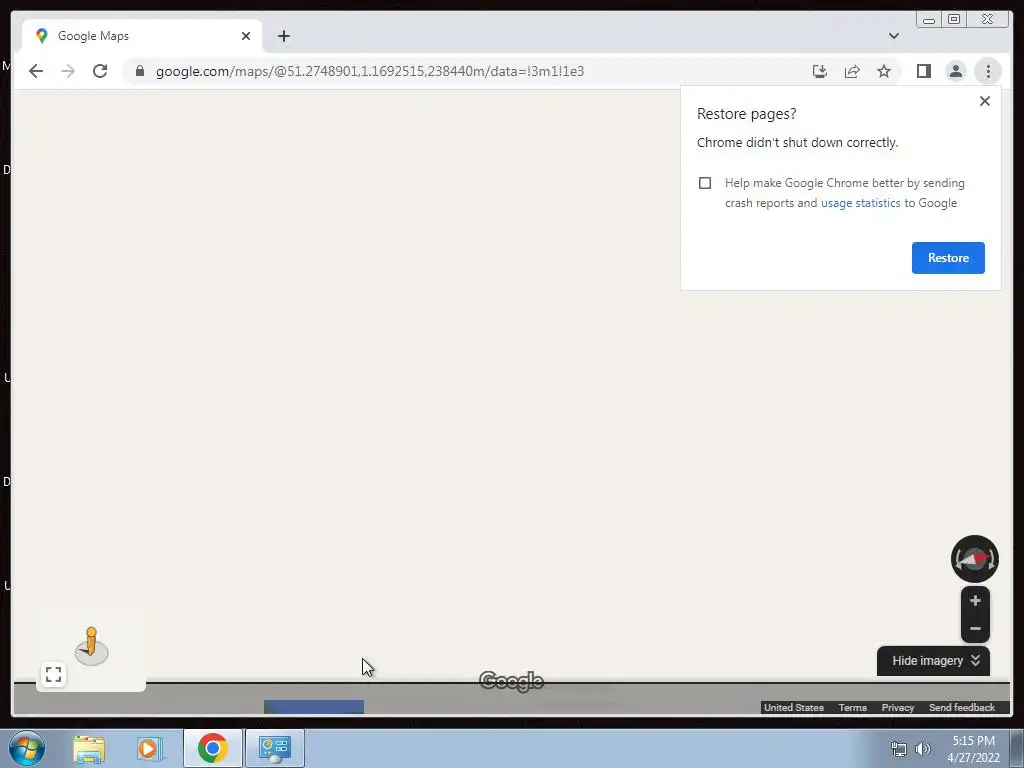
Task: Expand the tab search chevron
Action: (893, 36)
